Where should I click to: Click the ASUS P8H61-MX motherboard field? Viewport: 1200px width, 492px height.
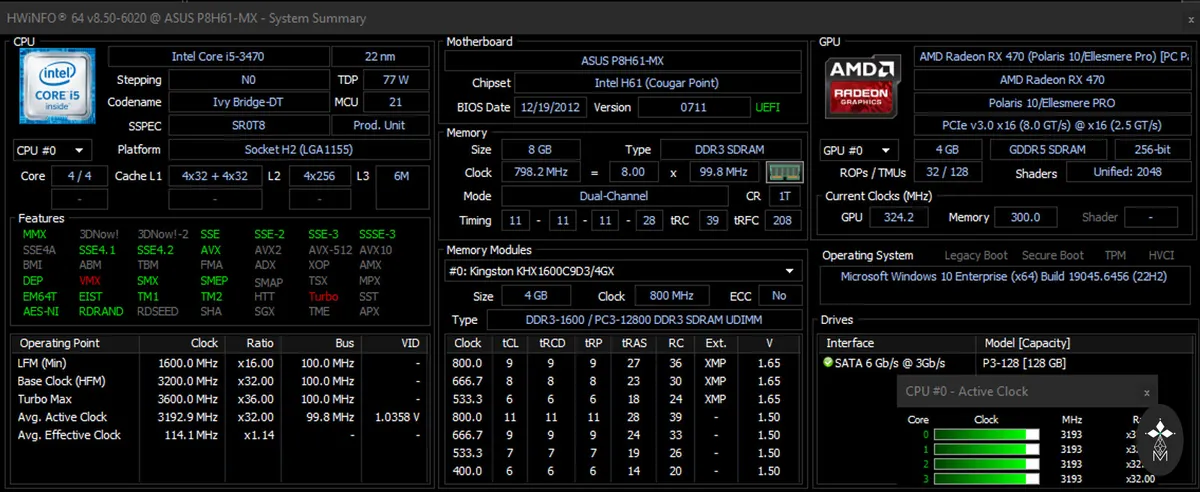pyautogui.click(x=622, y=61)
